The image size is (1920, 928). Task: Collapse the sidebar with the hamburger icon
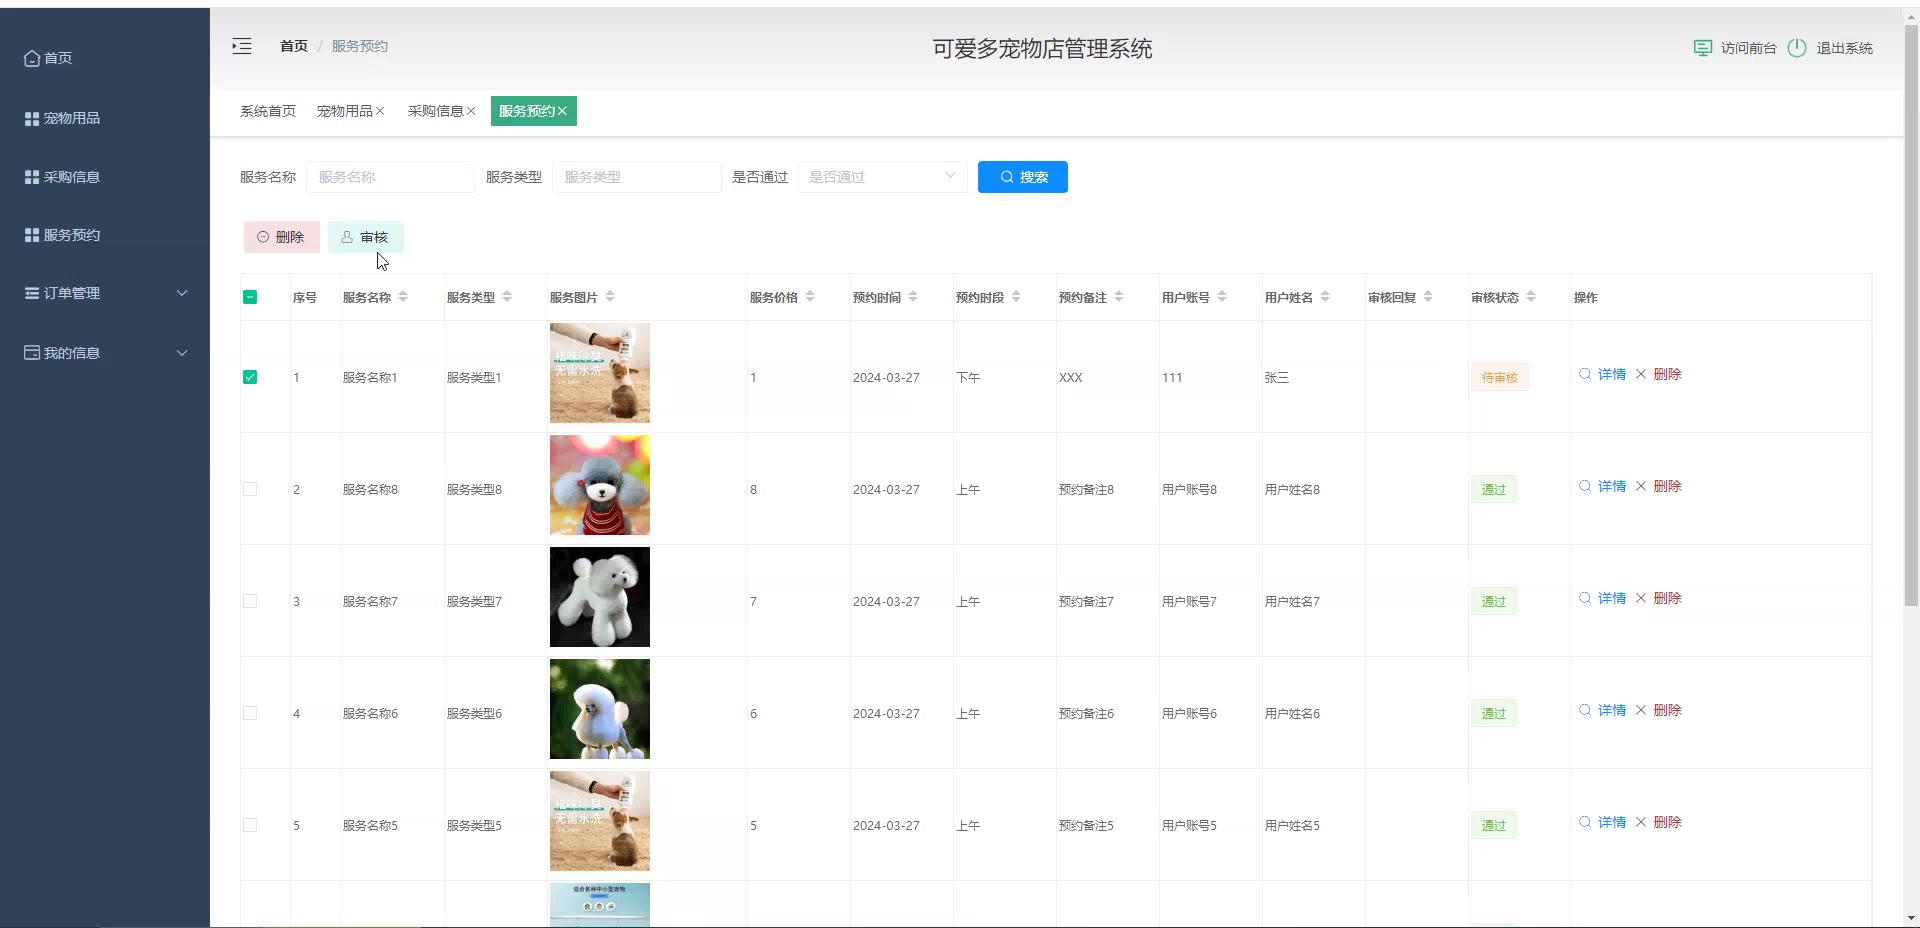242,46
